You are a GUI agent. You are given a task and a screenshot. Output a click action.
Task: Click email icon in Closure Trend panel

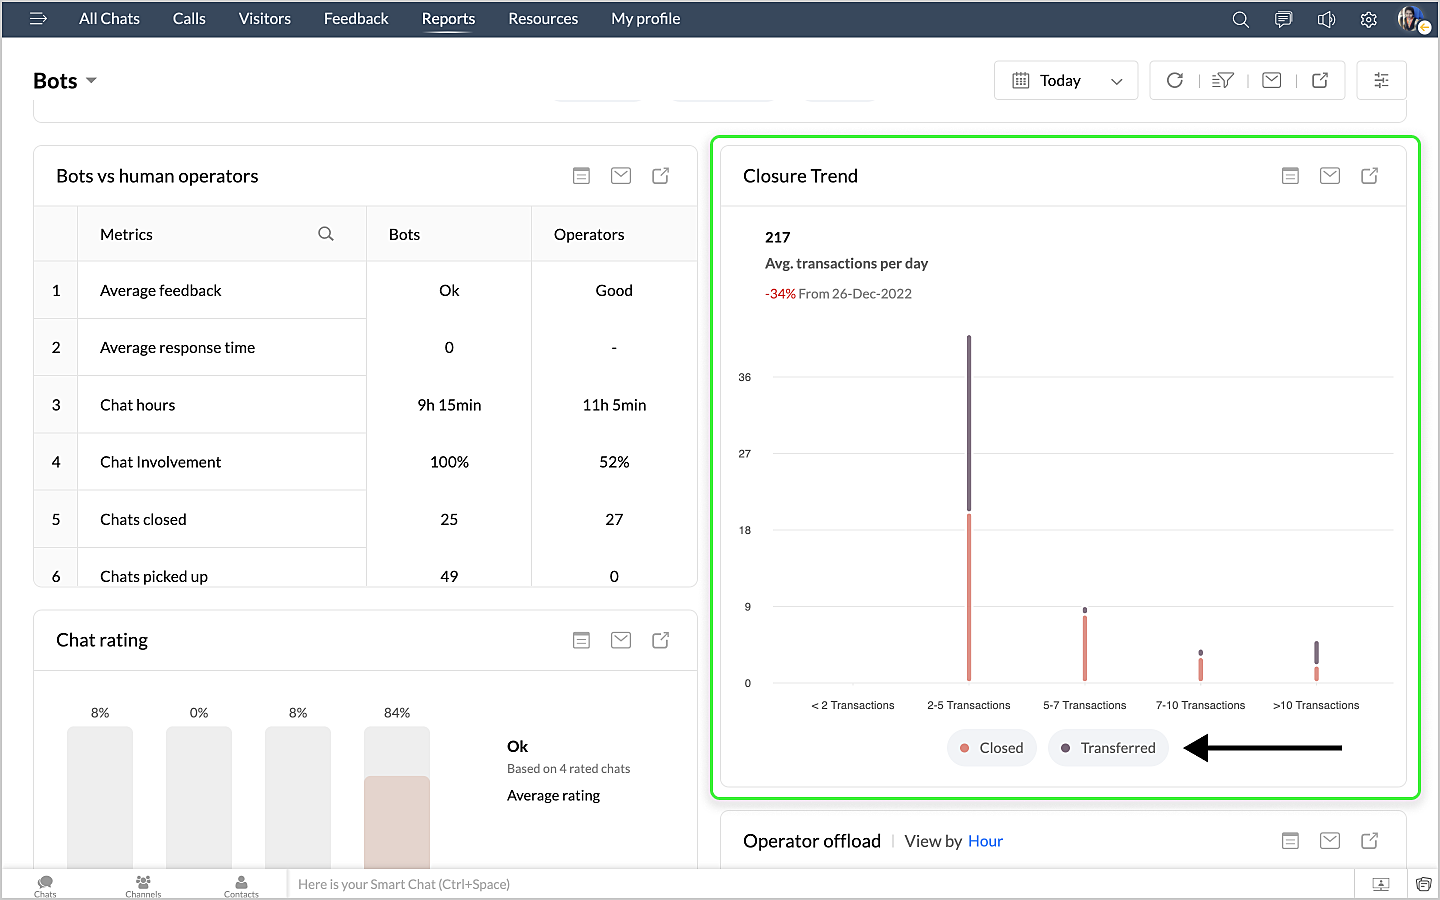point(1329,176)
